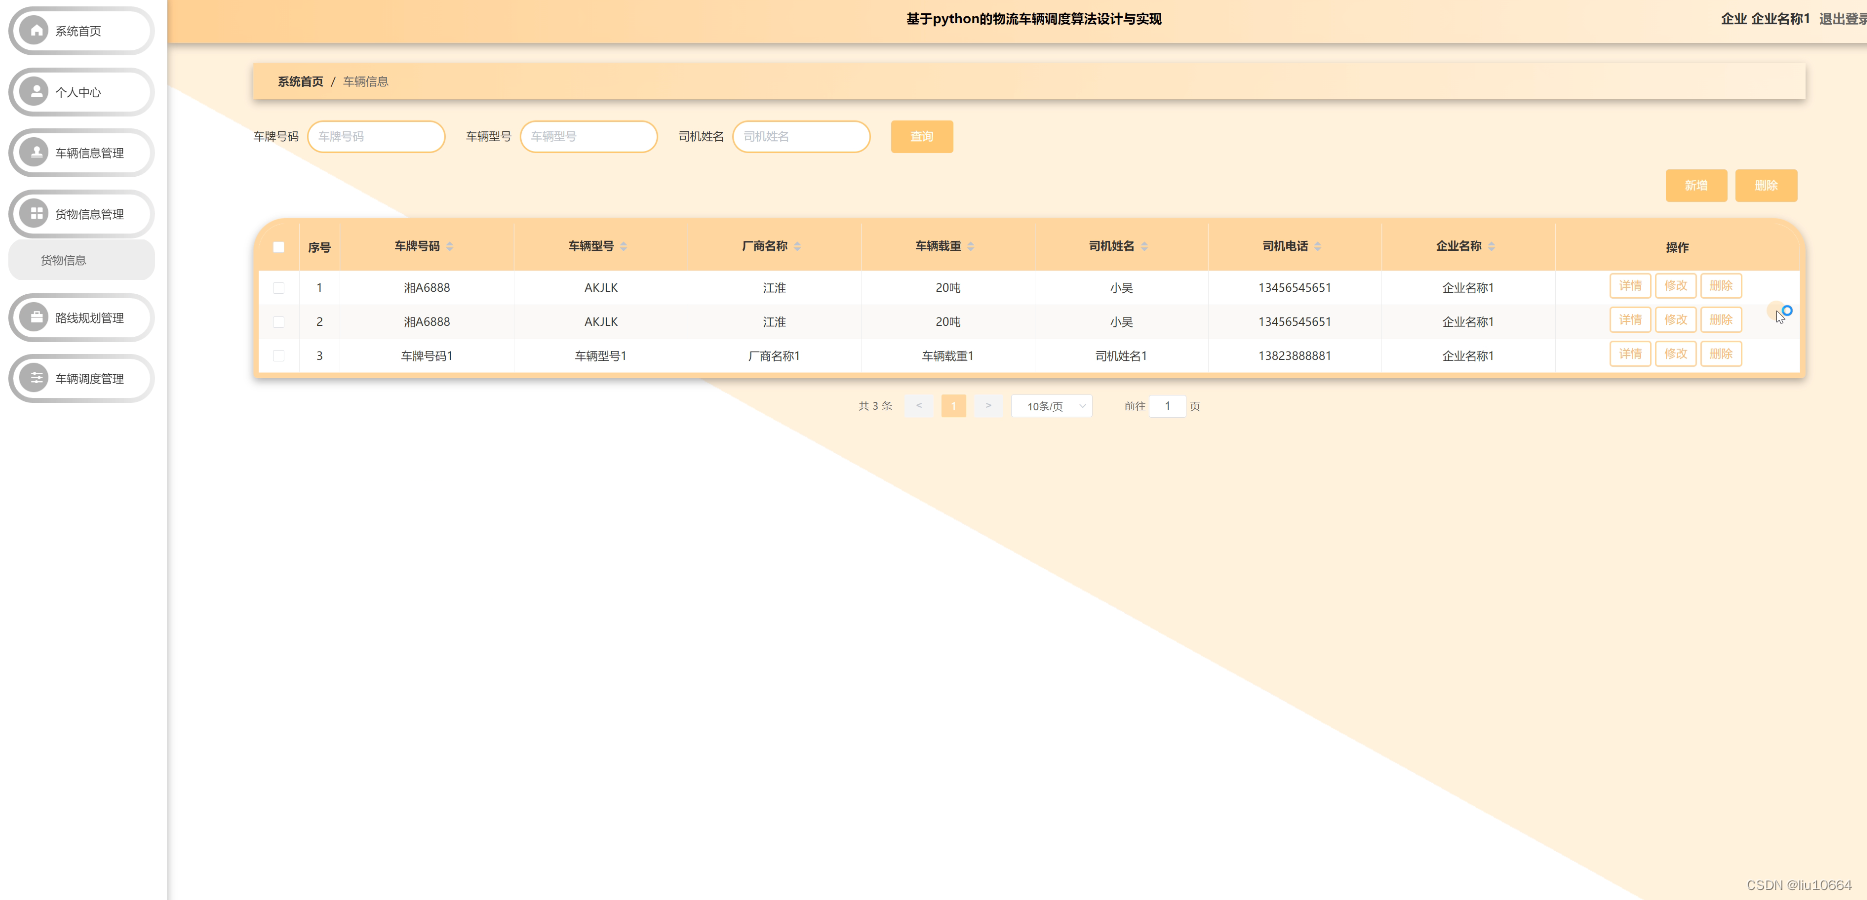The image size is (1867, 900).
Task: Click the 司机姓名 column sort icon
Action: tap(1145, 245)
